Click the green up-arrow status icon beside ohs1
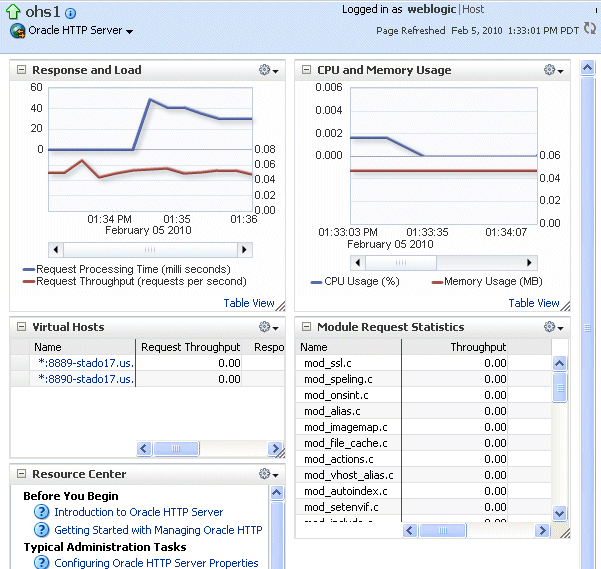601x569 pixels. 14,12
